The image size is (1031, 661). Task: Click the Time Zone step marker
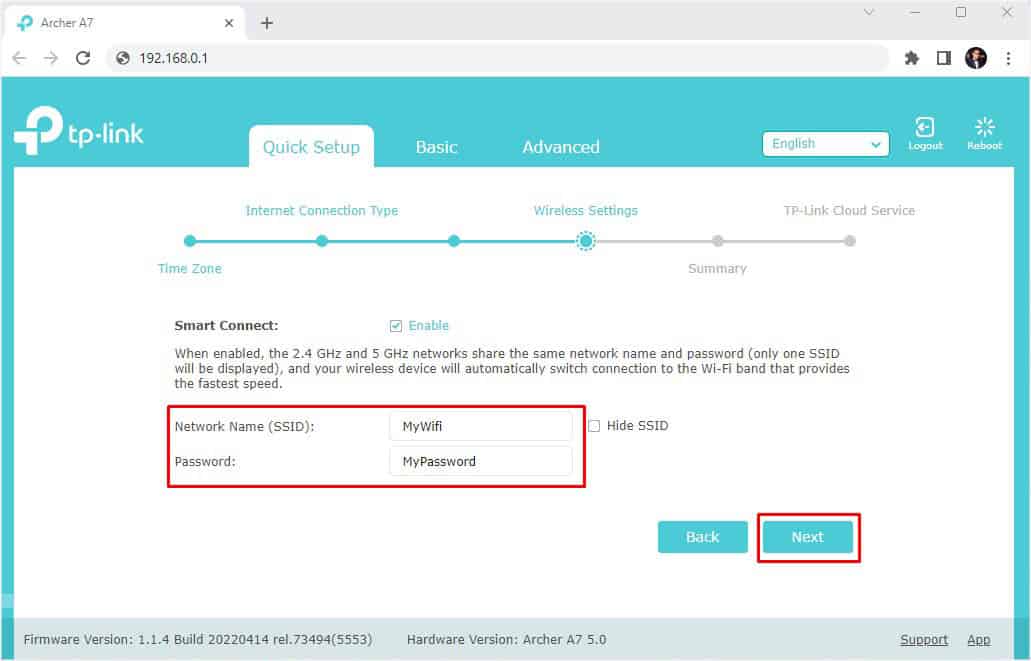click(x=190, y=241)
